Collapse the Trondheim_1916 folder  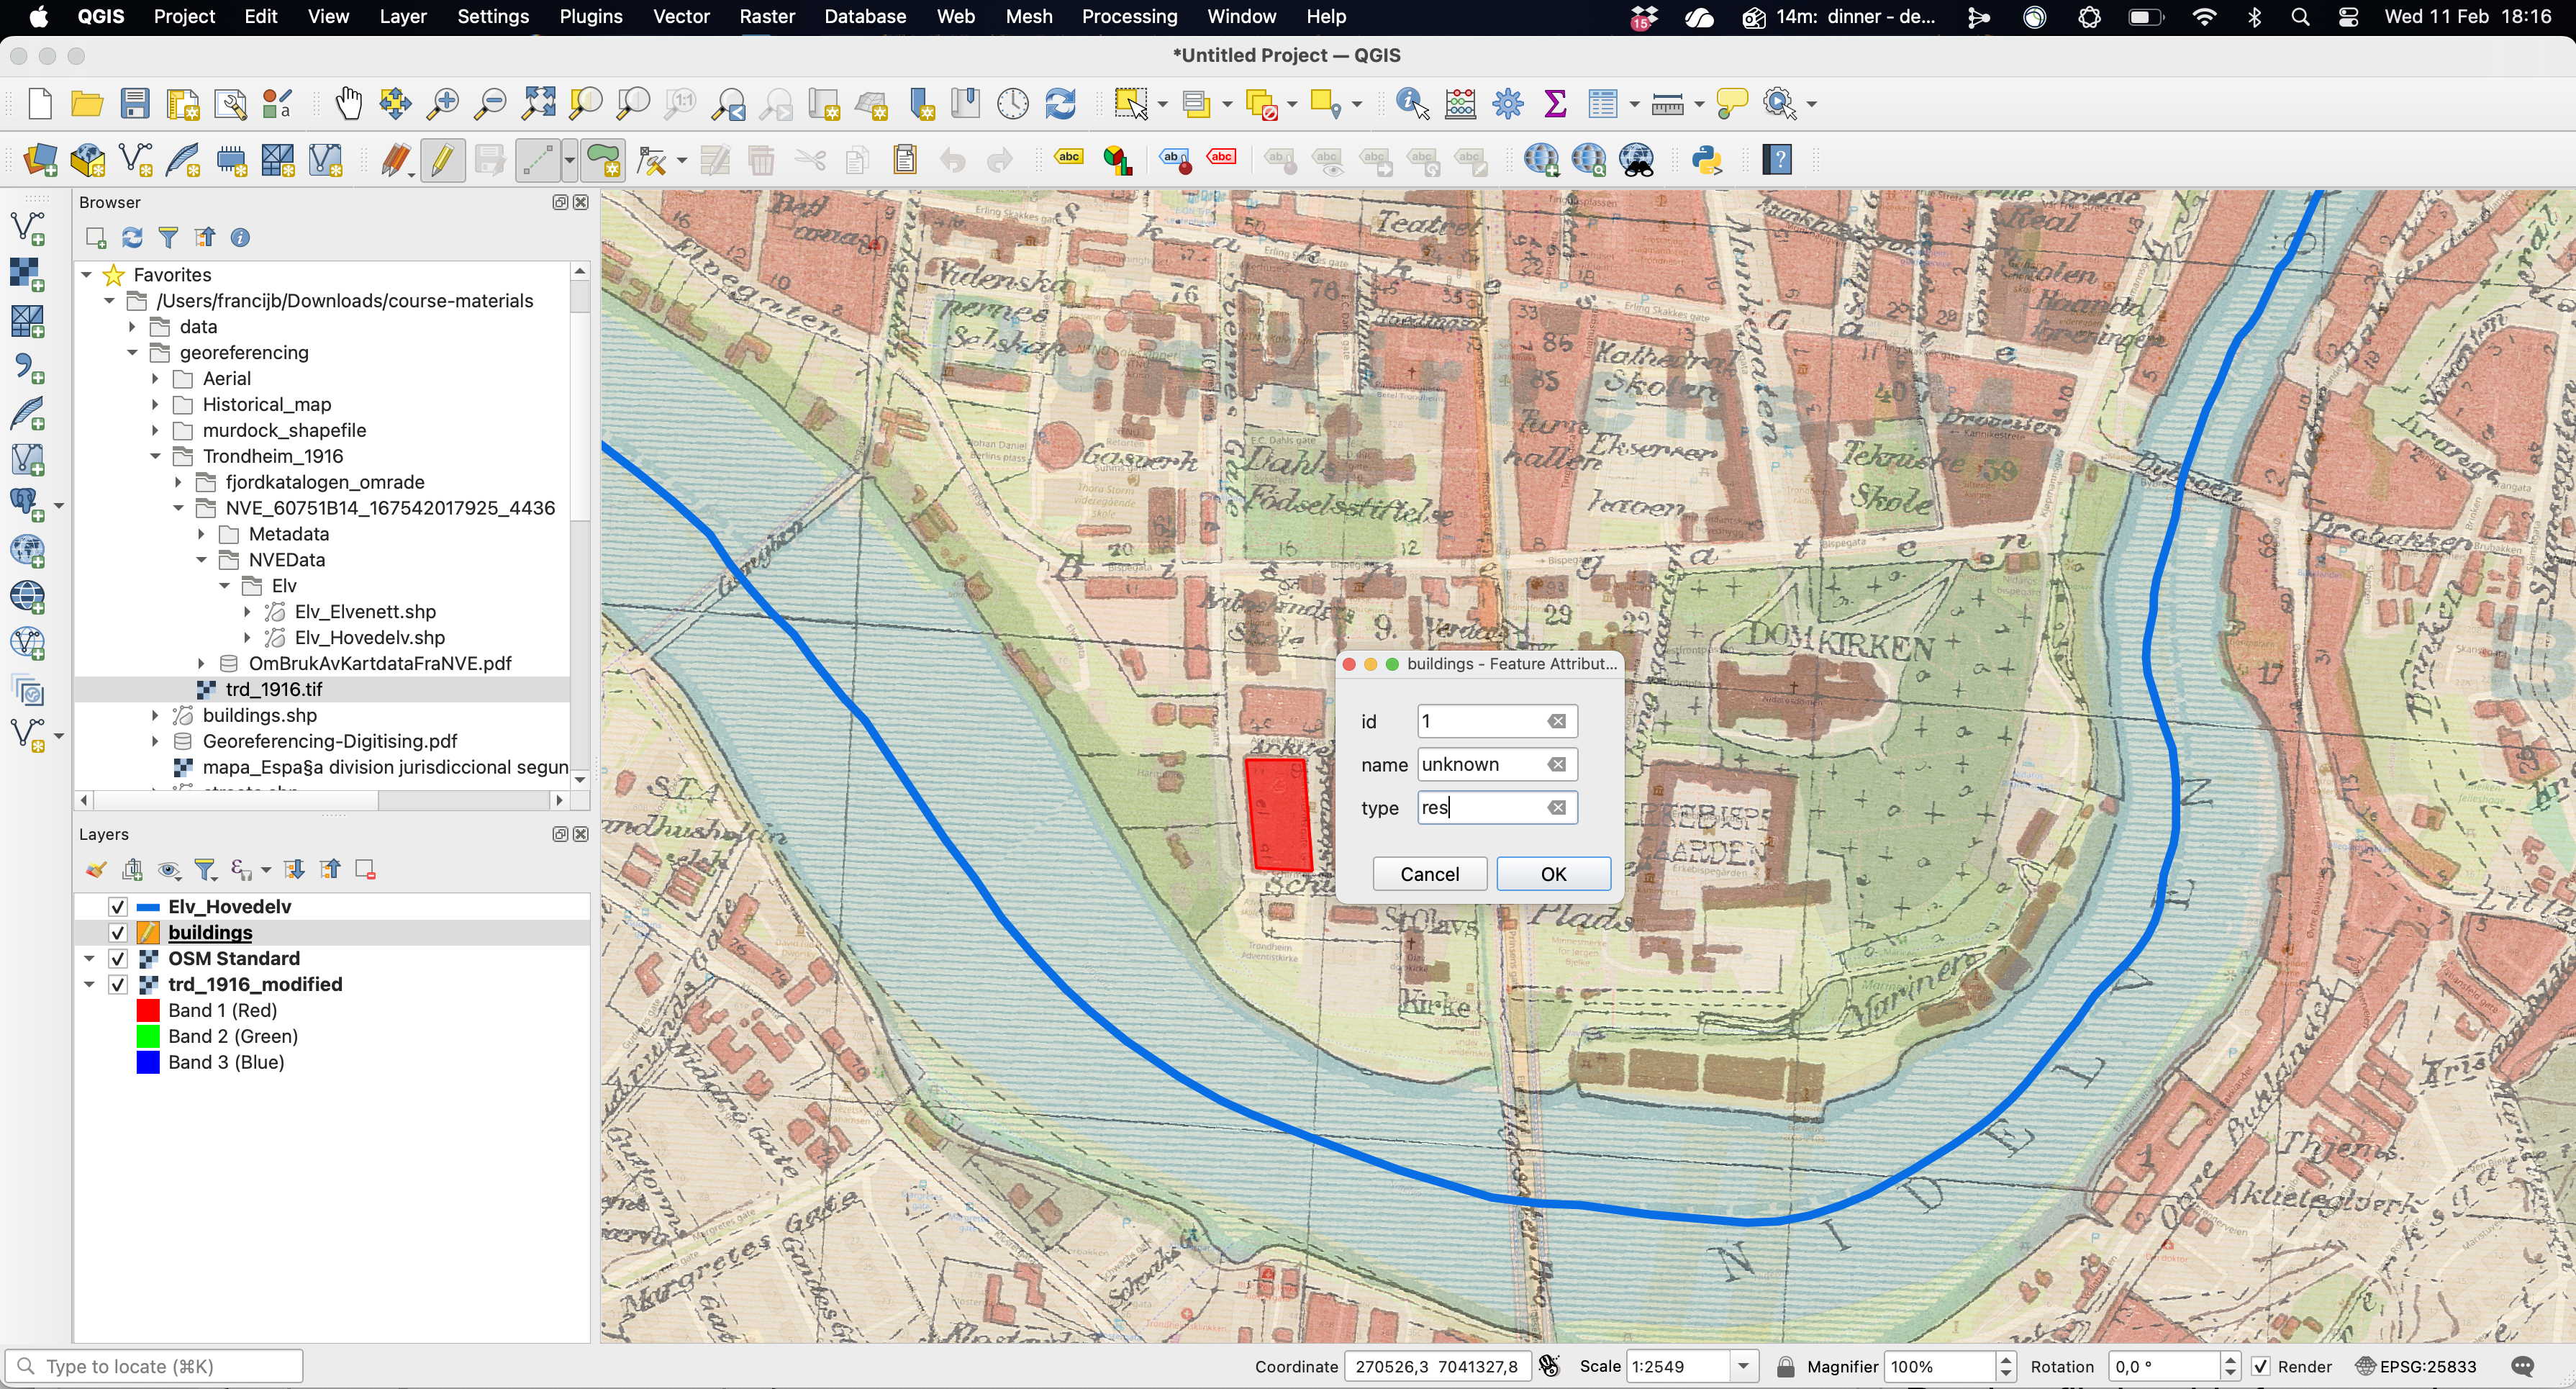(155, 456)
